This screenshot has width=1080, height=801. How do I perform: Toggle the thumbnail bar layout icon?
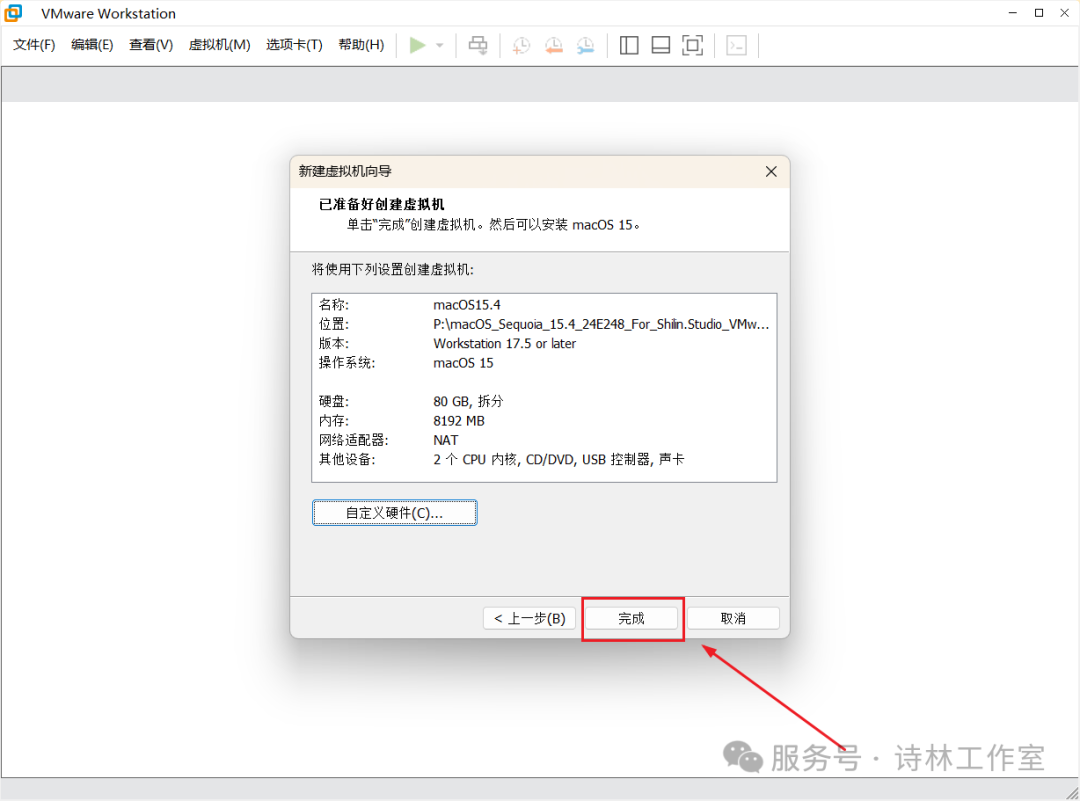[661, 45]
